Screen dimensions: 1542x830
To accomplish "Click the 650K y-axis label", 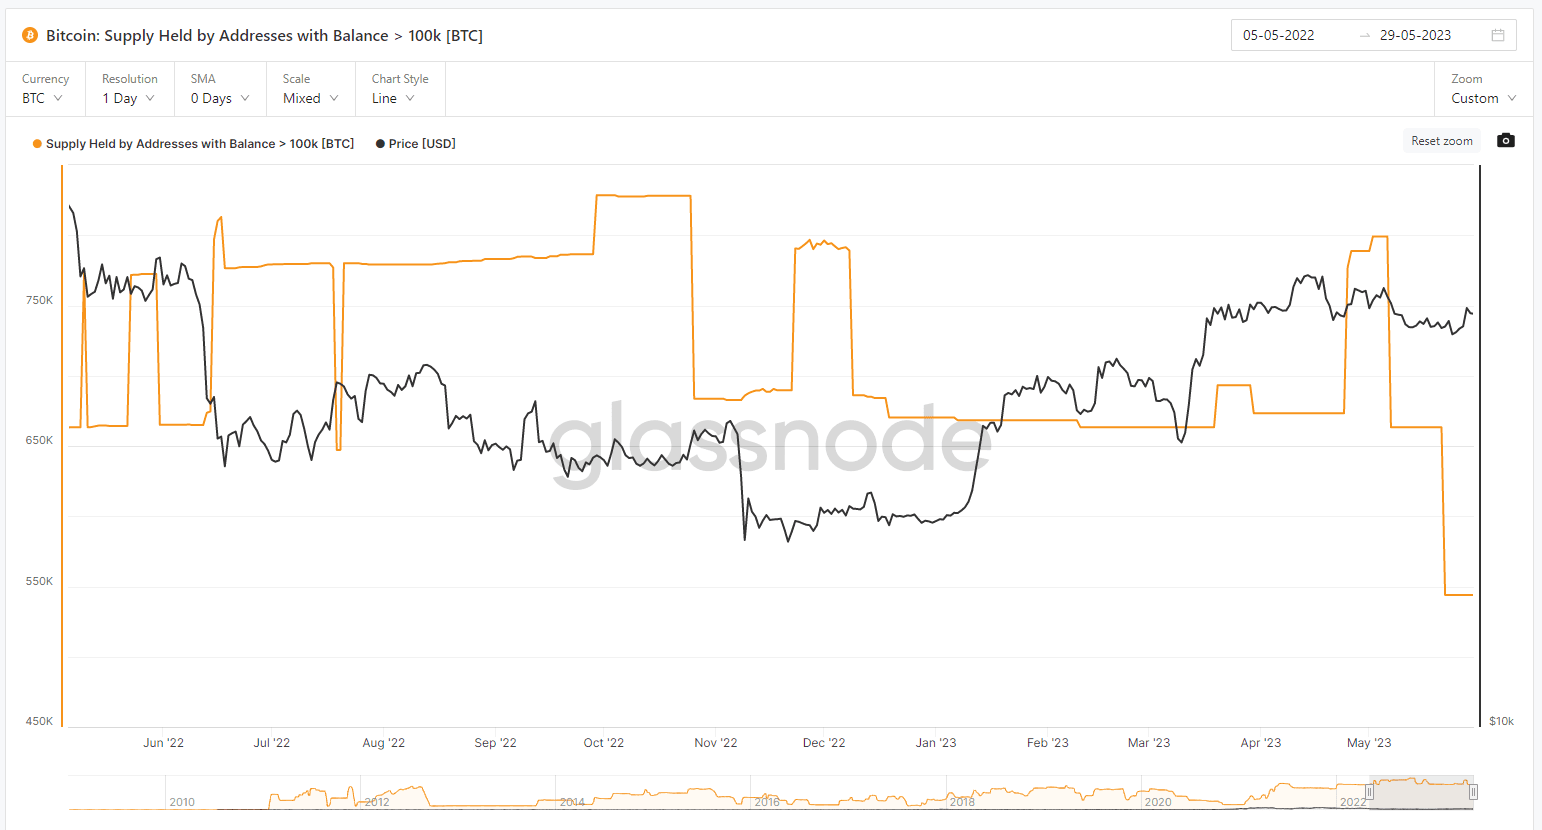I will (40, 440).
